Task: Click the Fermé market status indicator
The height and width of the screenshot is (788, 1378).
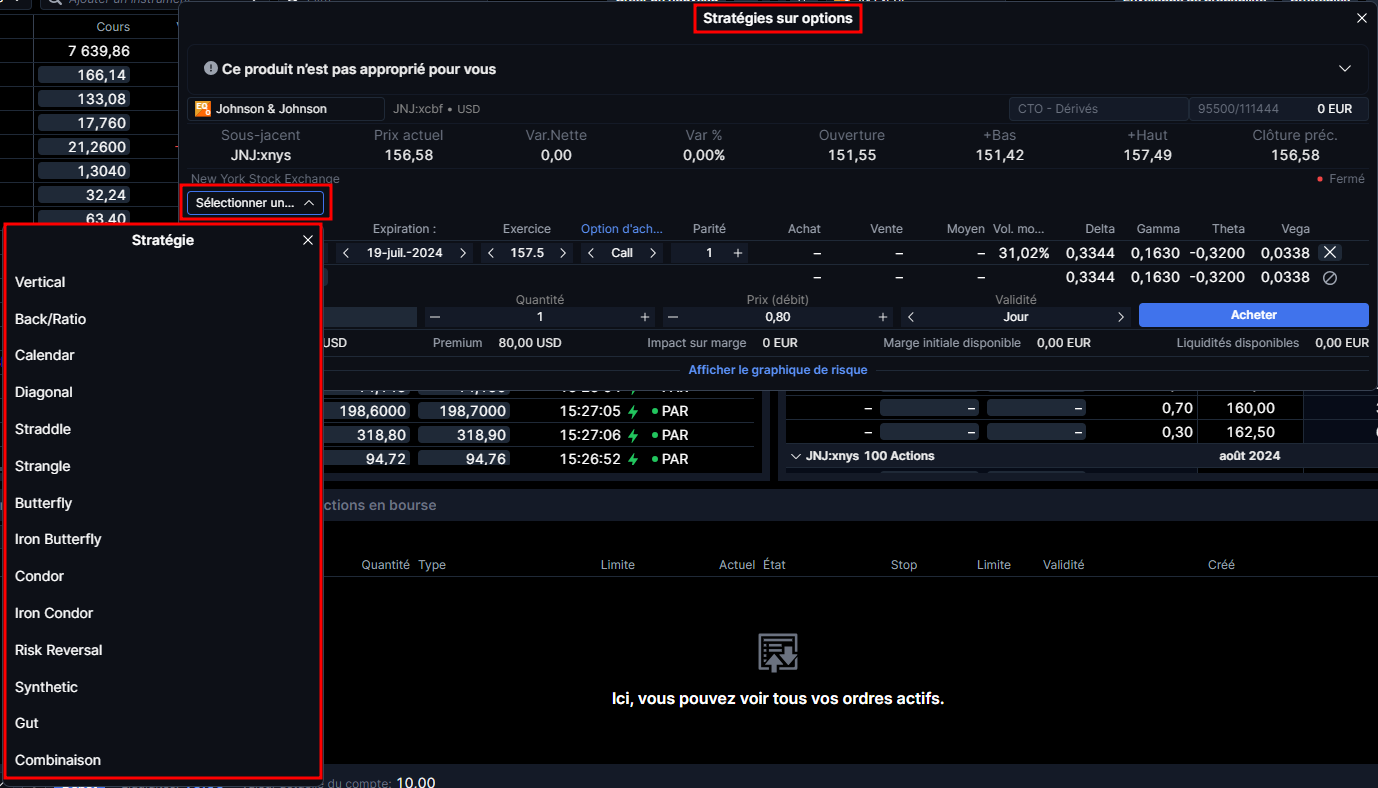Action: [x=1341, y=179]
